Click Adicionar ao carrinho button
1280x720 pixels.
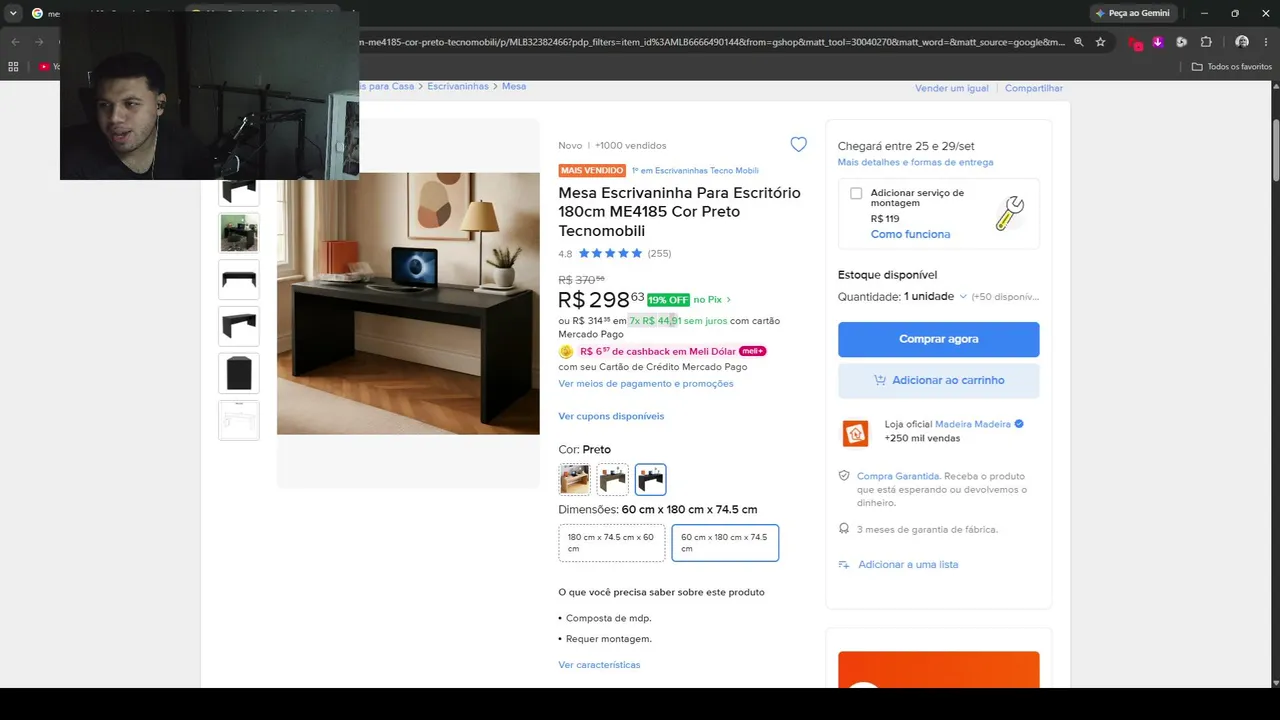tap(938, 380)
